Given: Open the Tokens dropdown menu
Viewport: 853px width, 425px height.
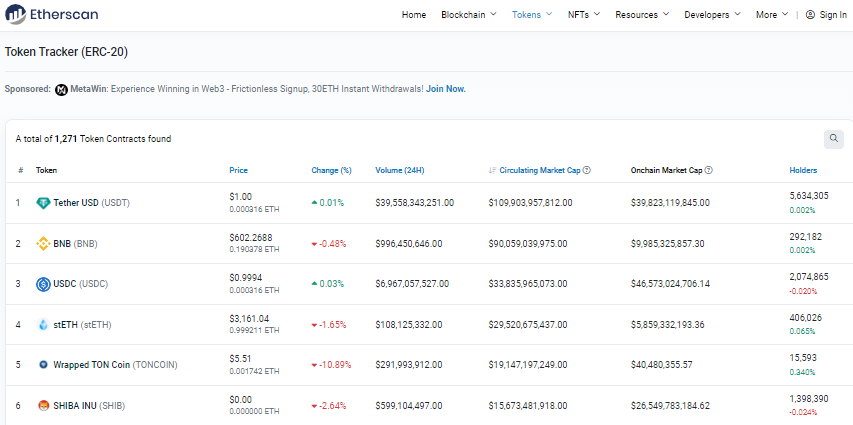Looking at the screenshot, I should [533, 15].
